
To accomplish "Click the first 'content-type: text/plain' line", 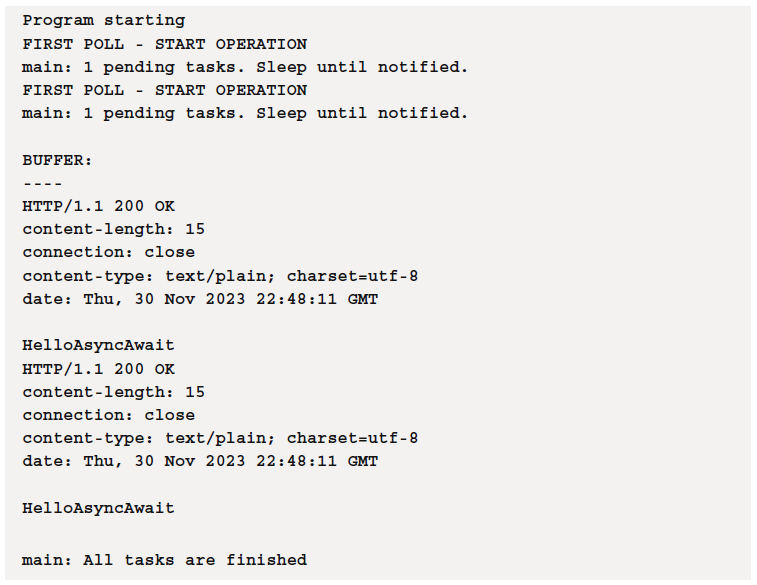I will pyautogui.click(x=220, y=276).
